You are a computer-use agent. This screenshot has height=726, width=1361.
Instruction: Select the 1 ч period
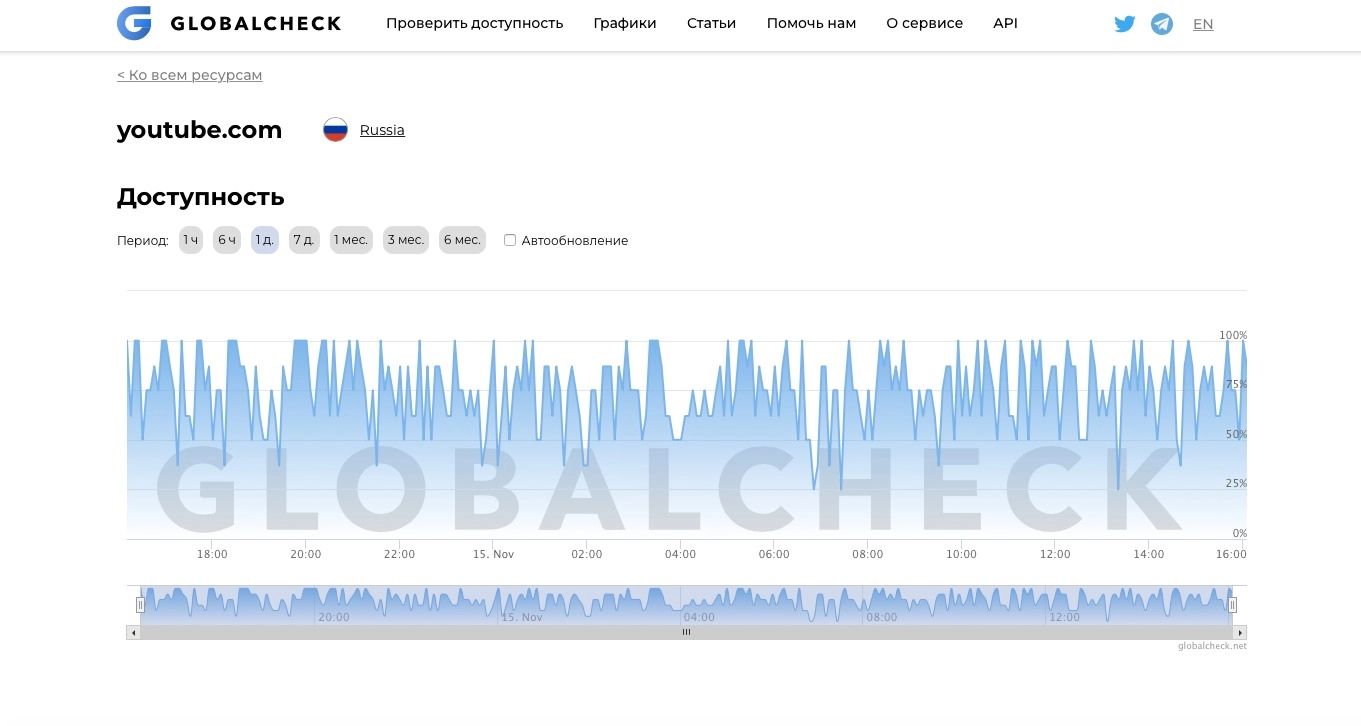coord(191,240)
